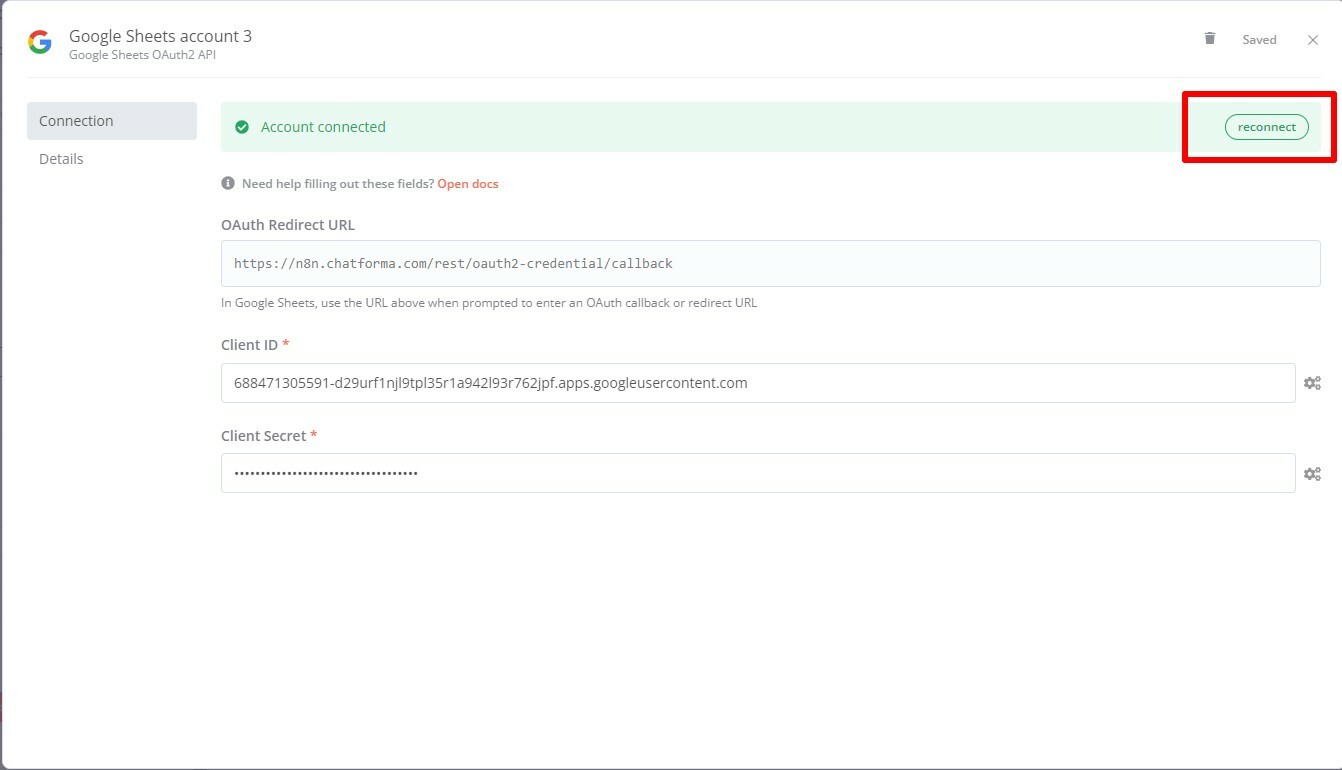Focus the Client Secret input field
This screenshot has width=1342, height=770.
click(x=758, y=474)
